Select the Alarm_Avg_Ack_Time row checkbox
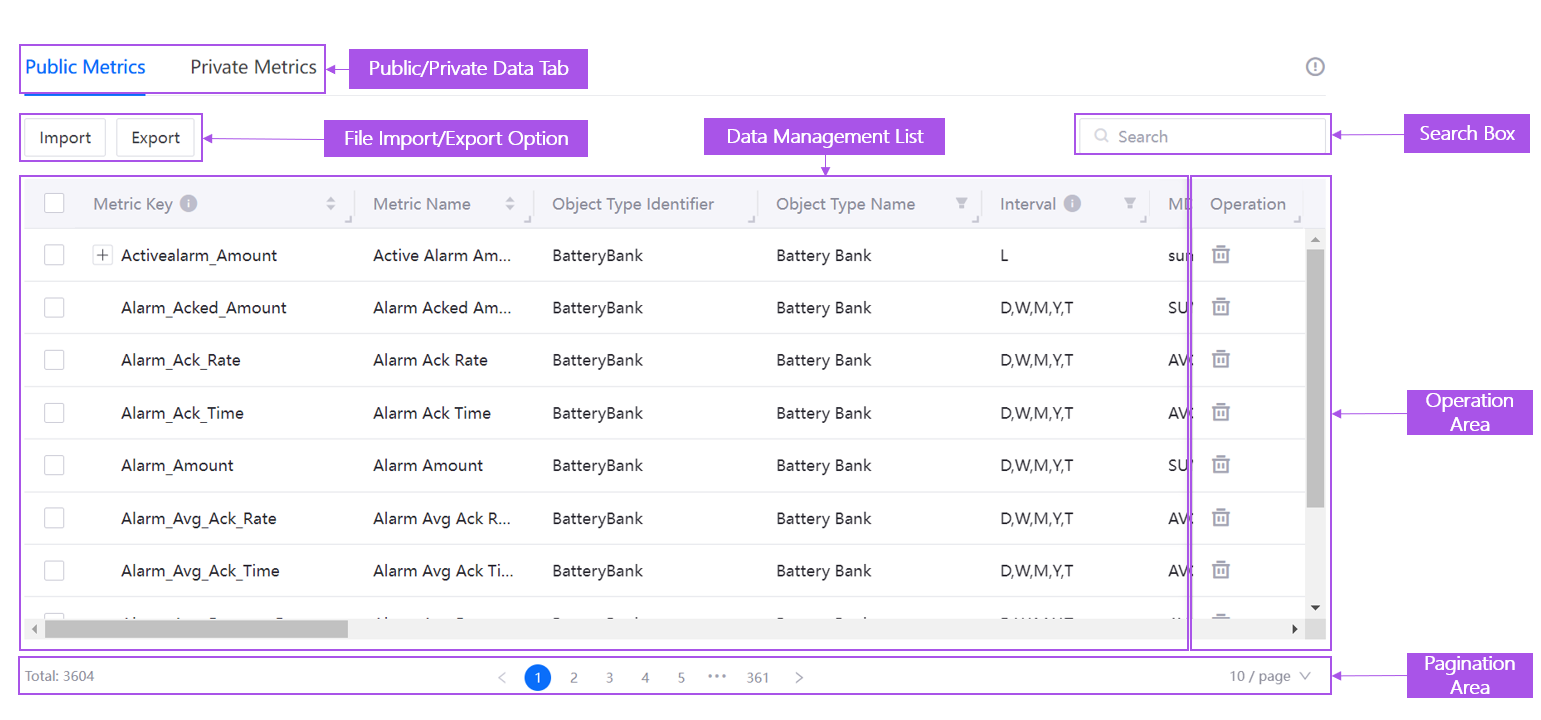Screen dimensions: 1541x720 [x=54, y=570]
